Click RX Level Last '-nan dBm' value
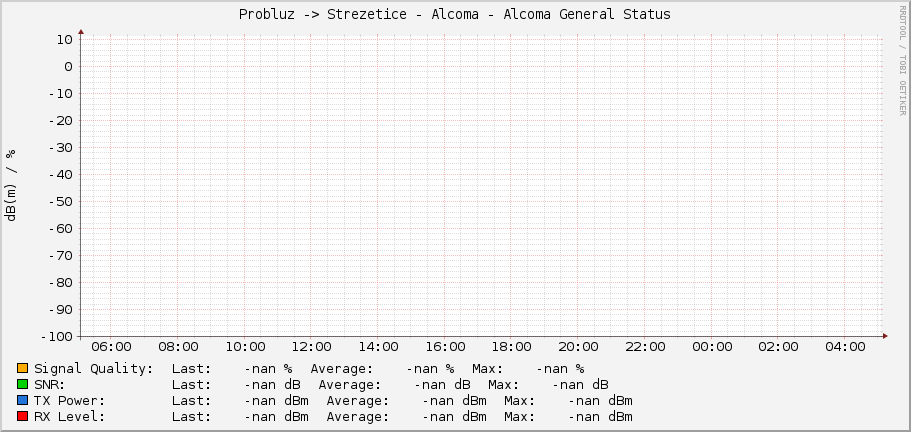Image resolution: width=911 pixels, height=432 pixels. pyautogui.click(x=277, y=417)
